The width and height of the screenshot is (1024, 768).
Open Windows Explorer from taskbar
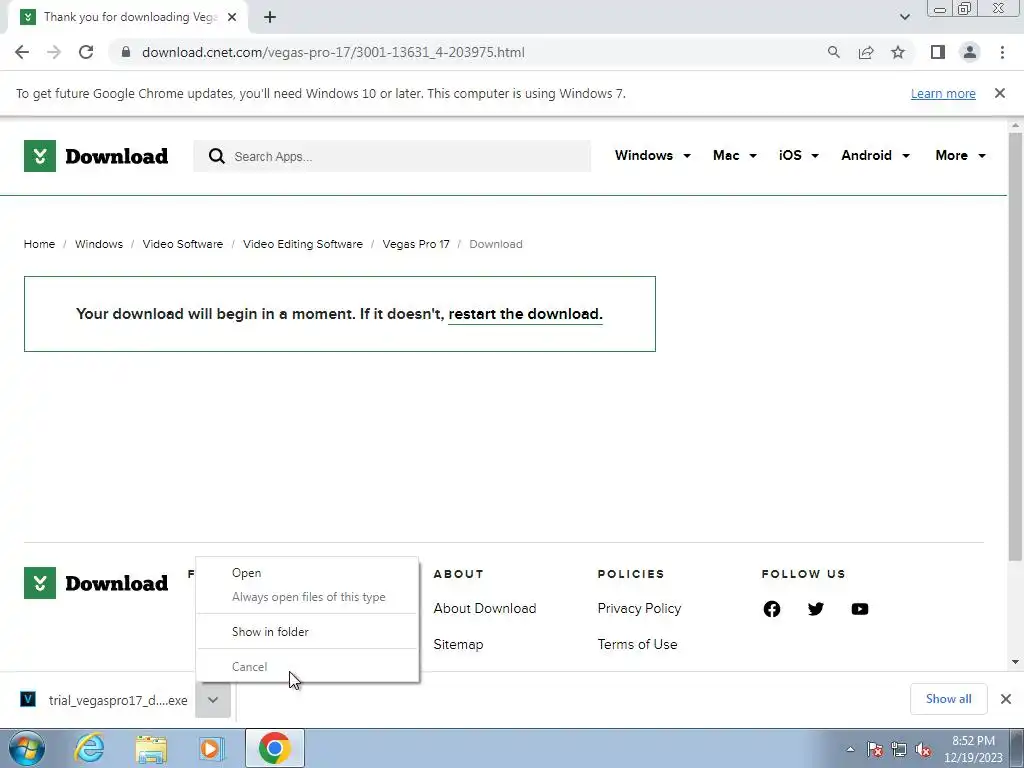pos(151,749)
